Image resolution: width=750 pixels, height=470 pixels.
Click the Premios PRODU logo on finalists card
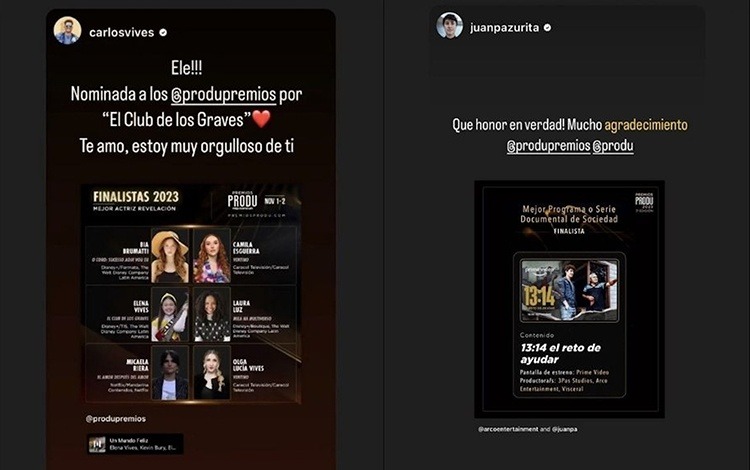click(242, 201)
